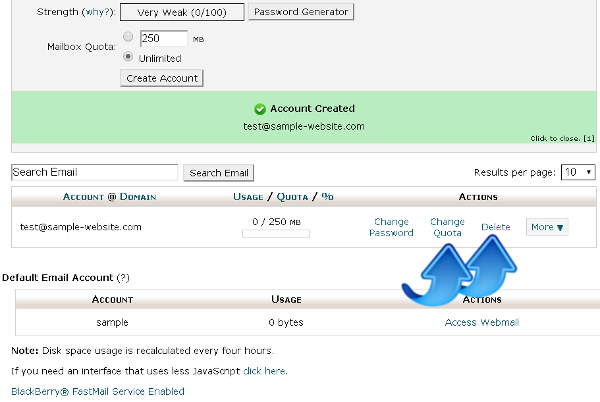Open the Results per page dropdown

(x=578, y=172)
